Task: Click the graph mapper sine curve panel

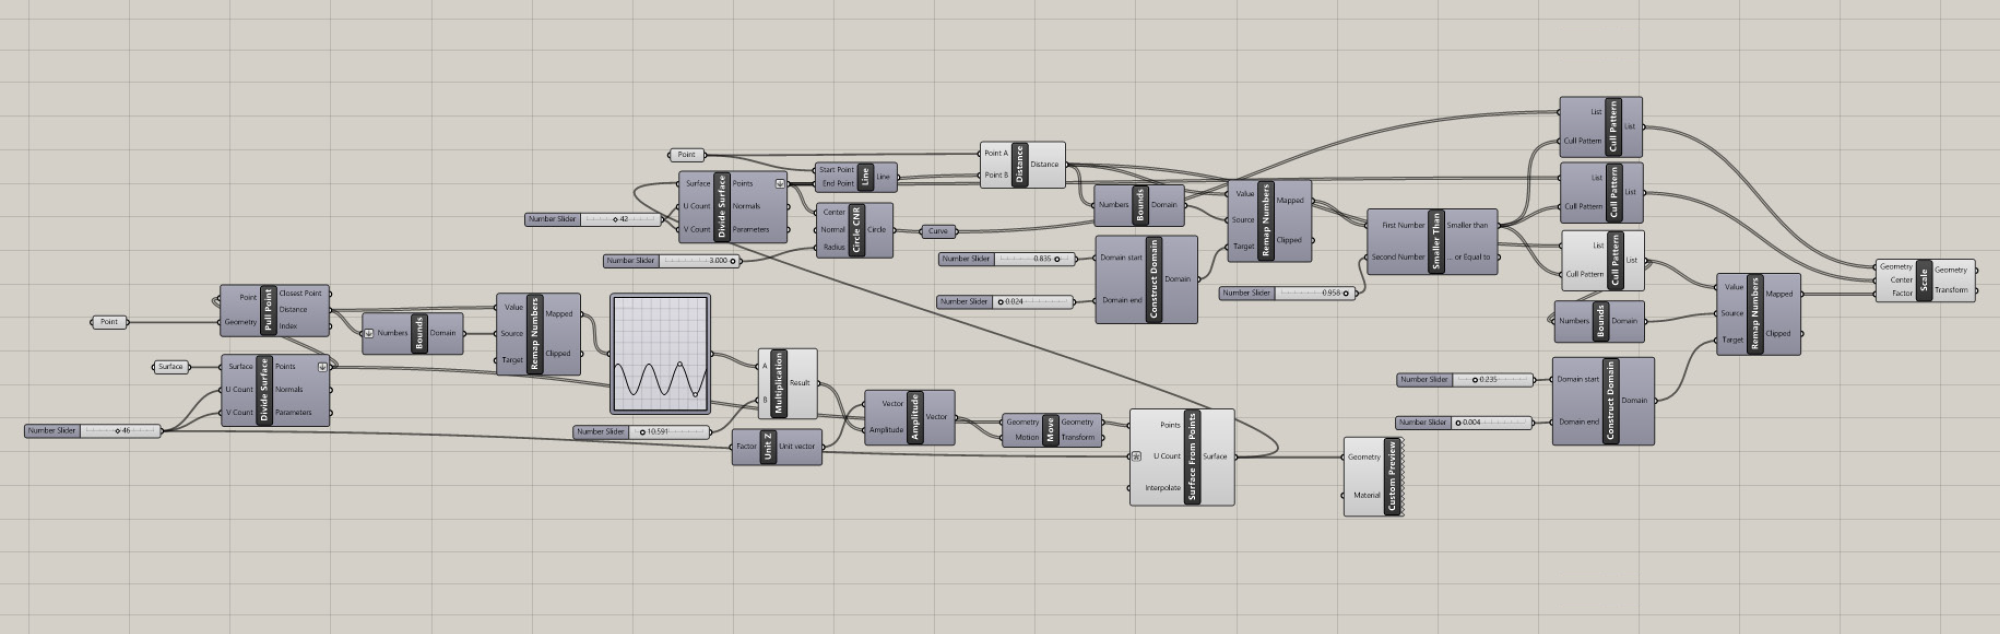Action: click(x=660, y=353)
